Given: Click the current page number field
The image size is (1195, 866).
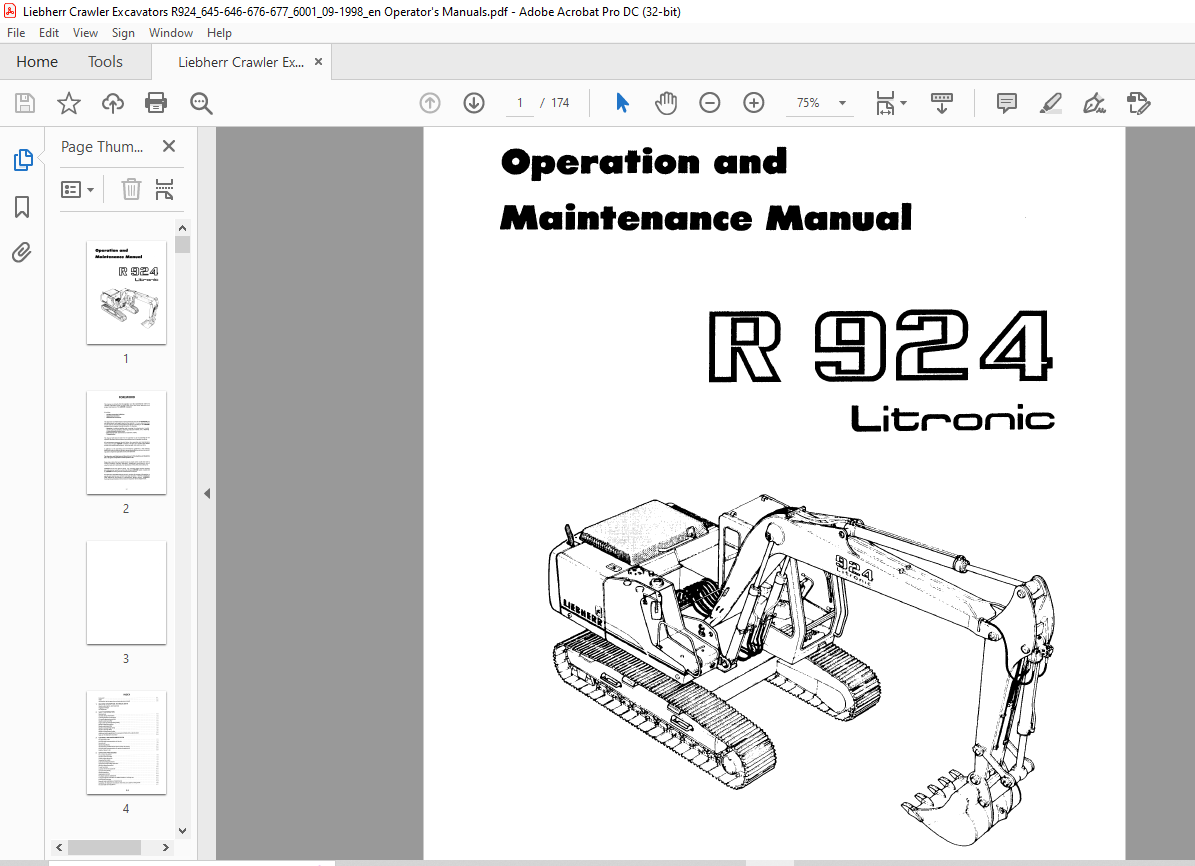Looking at the screenshot, I should 520,103.
